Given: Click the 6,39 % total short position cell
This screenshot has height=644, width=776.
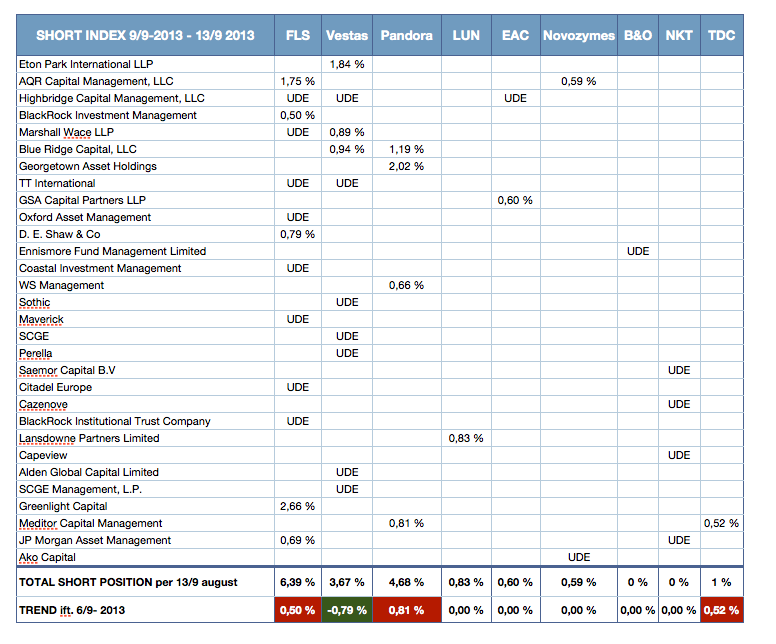Looking at the screenshot, I should [298, 583].
